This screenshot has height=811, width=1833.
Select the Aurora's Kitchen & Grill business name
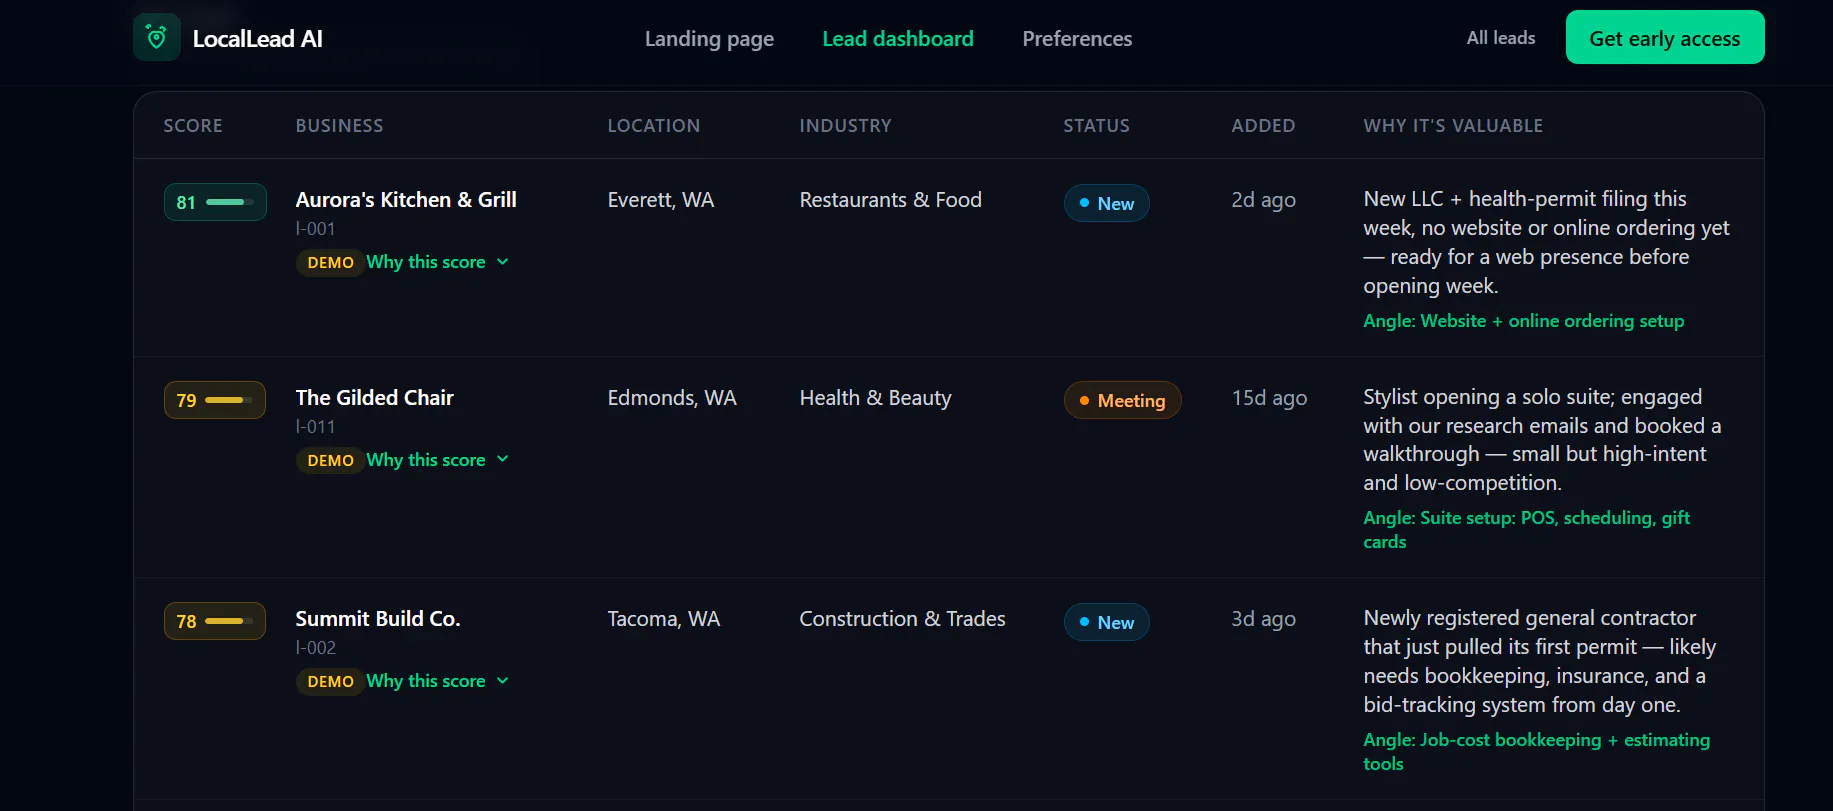406,200
